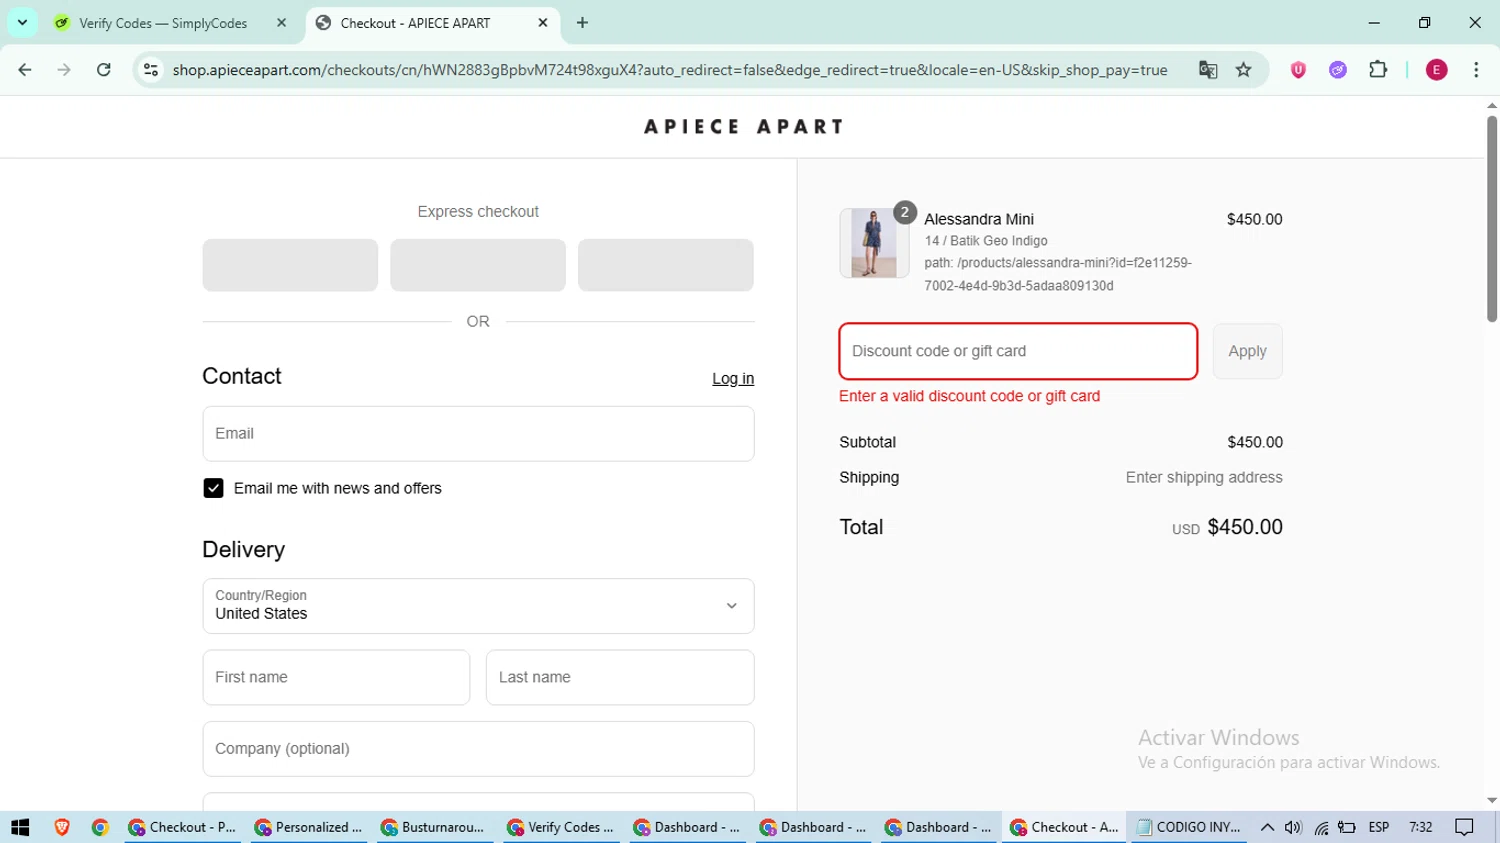Screen dimensions: 1500x843
Task: Open the Chrome three-dot menu
Action: point(1476,70)
